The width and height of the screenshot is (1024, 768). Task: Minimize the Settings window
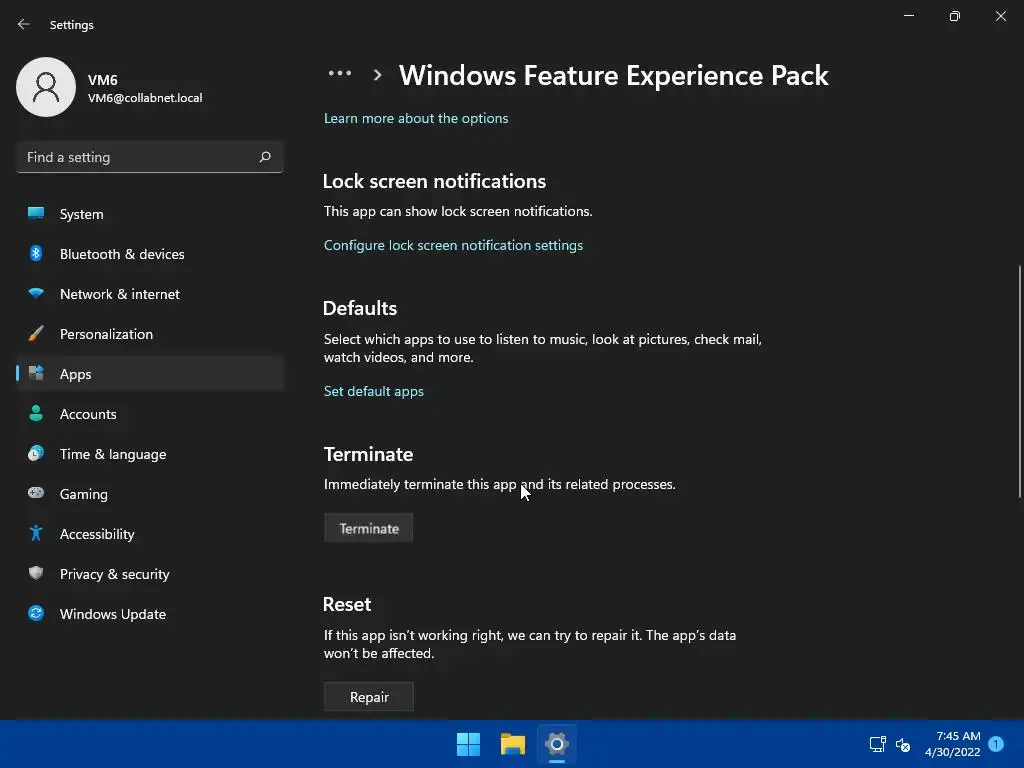[908, 16]
